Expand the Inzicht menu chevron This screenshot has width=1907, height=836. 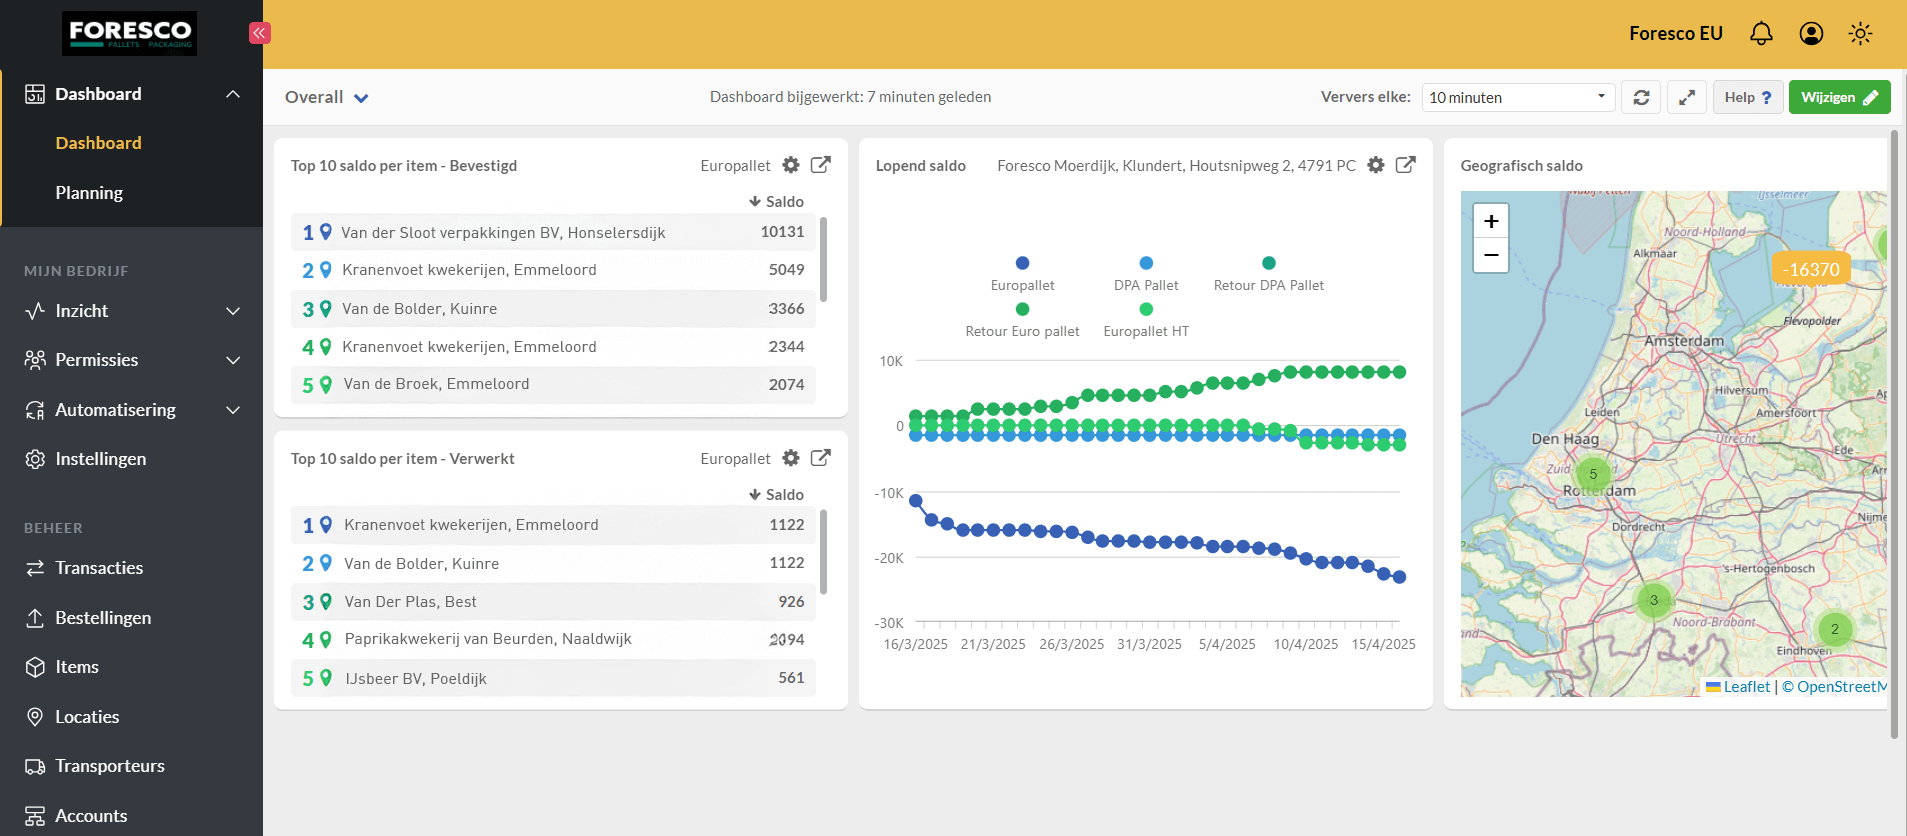(233, 311)
